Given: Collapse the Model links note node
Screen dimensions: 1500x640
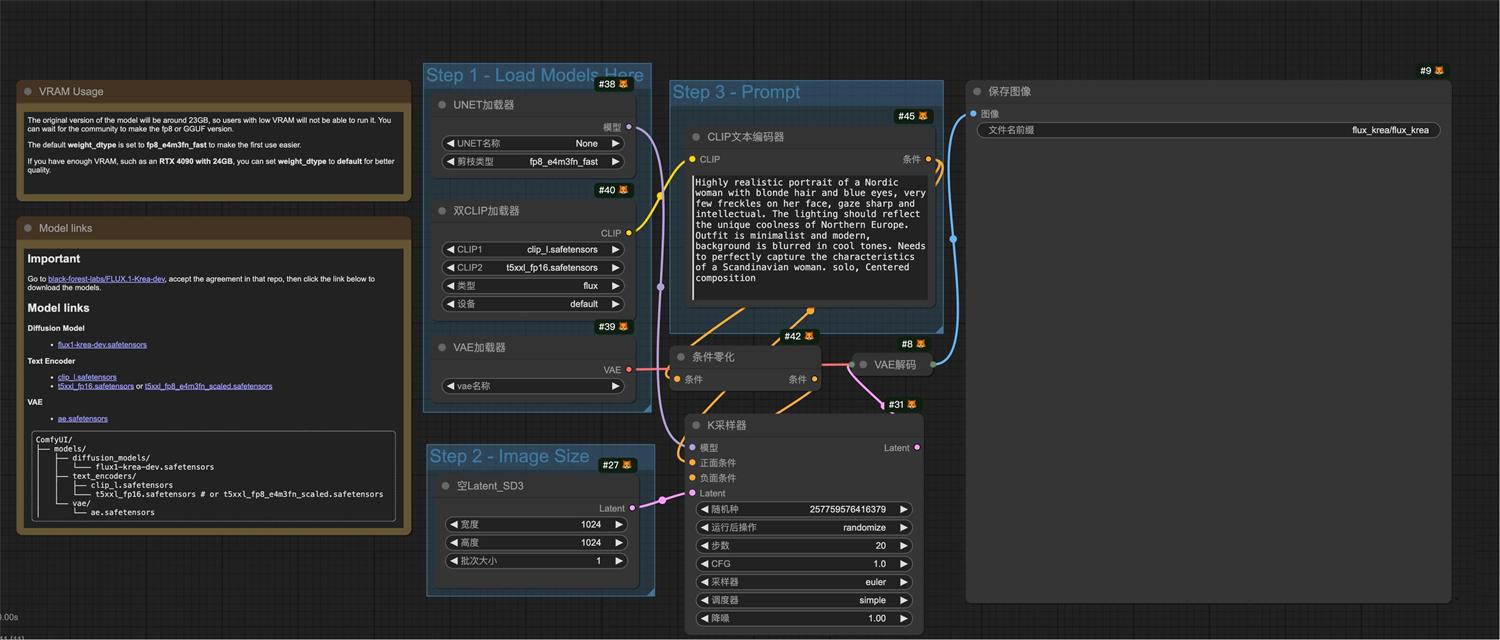Looking at the screenshot, I should (x=28, y=228).
